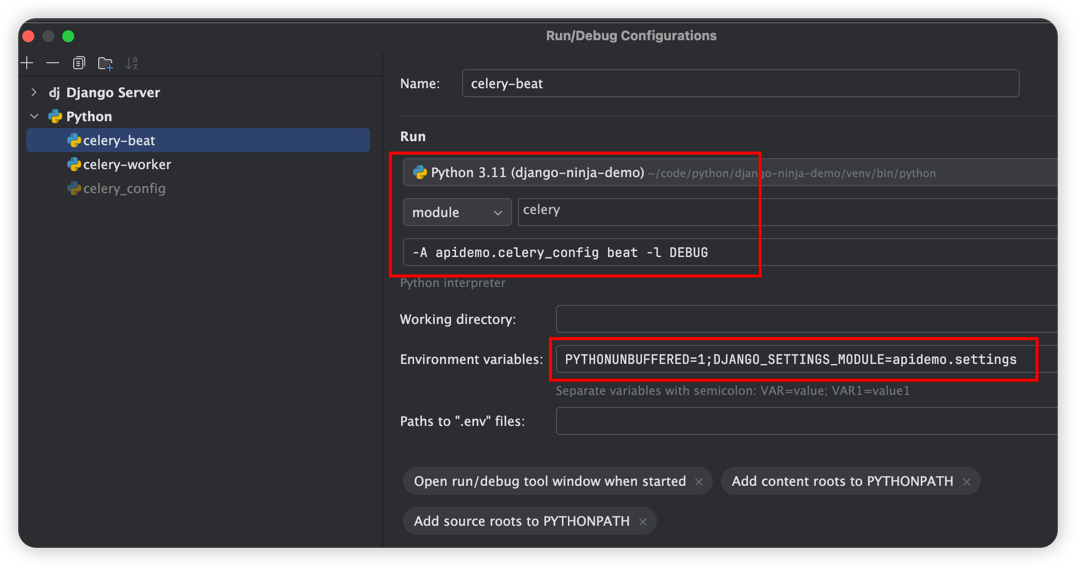Click the dj Django Server icon
This screenshot has height=566, width=1076.
pyautogui.click(x=54, y=93)
